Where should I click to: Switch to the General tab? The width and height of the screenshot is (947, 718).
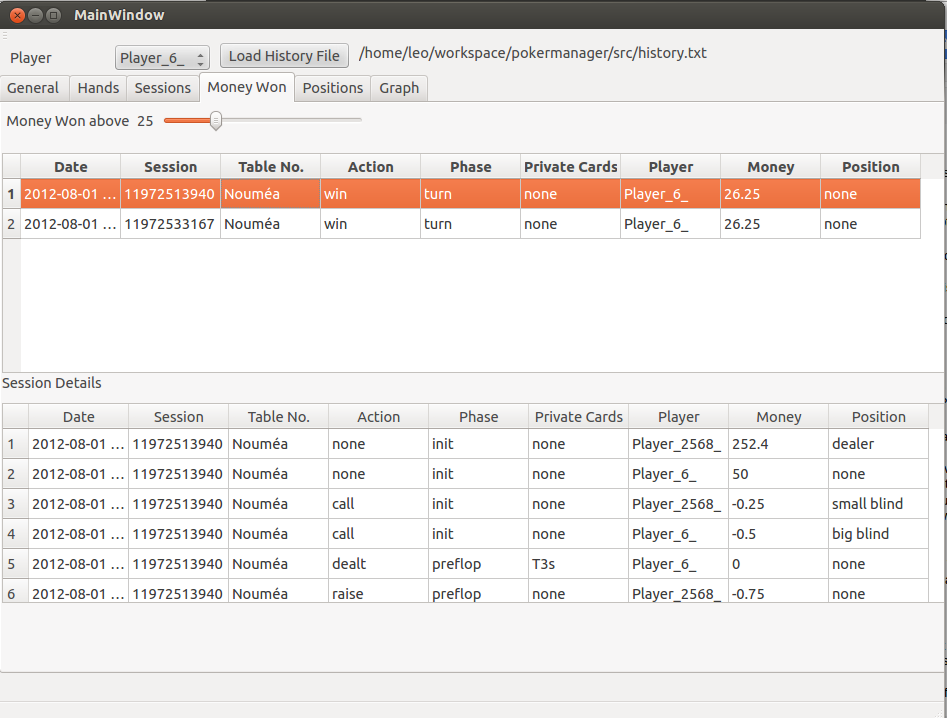(33, 88)
